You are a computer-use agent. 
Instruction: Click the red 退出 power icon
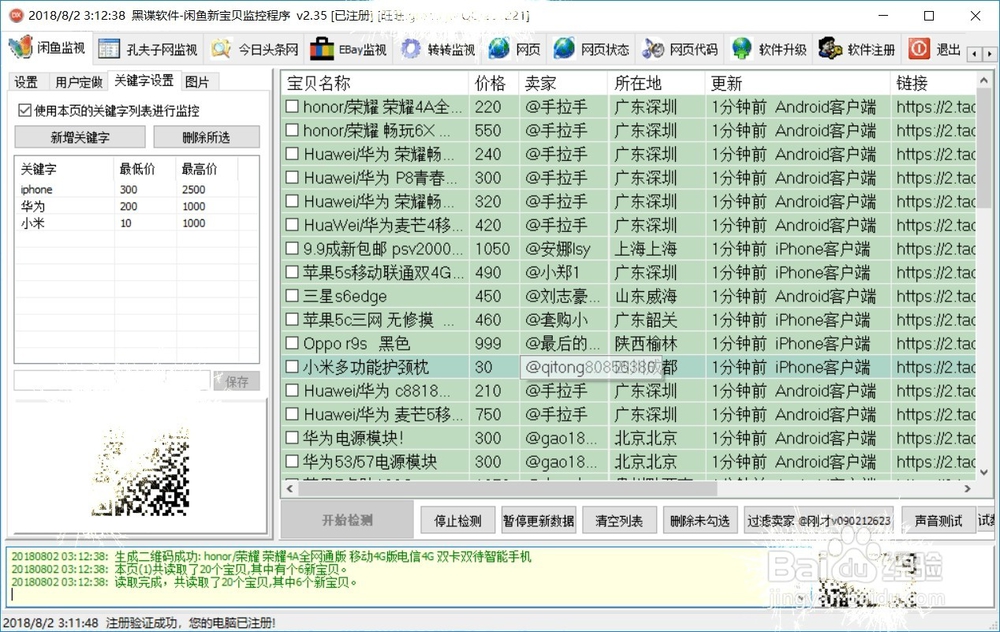(x=919, y=49)
